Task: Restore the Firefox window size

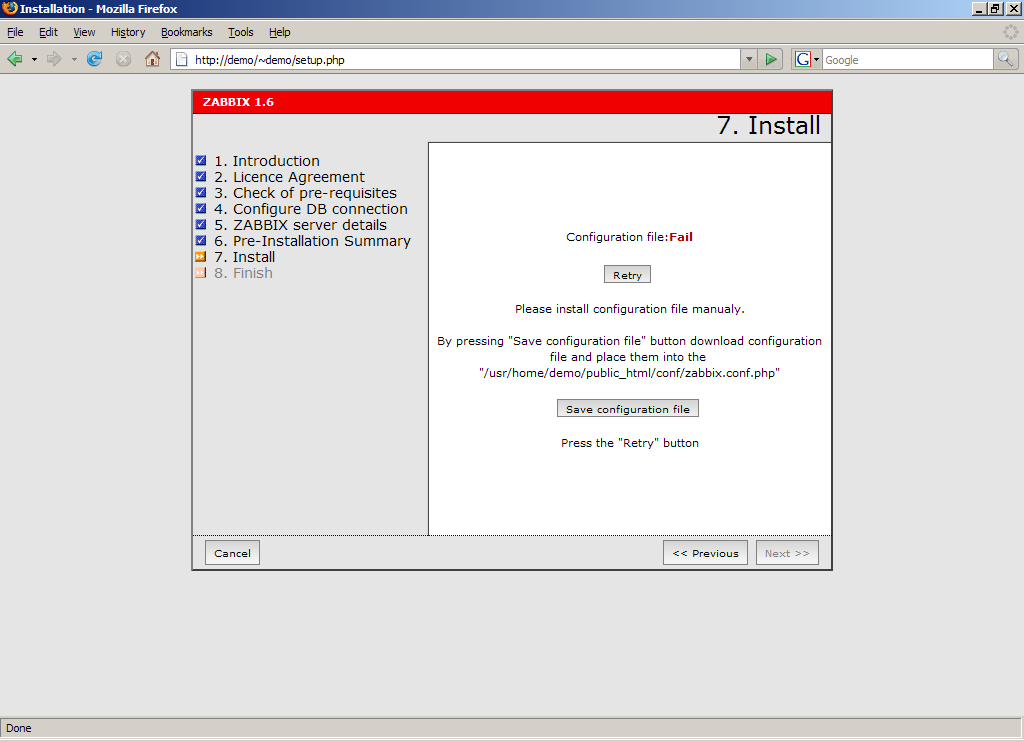Action: point(995,8)
